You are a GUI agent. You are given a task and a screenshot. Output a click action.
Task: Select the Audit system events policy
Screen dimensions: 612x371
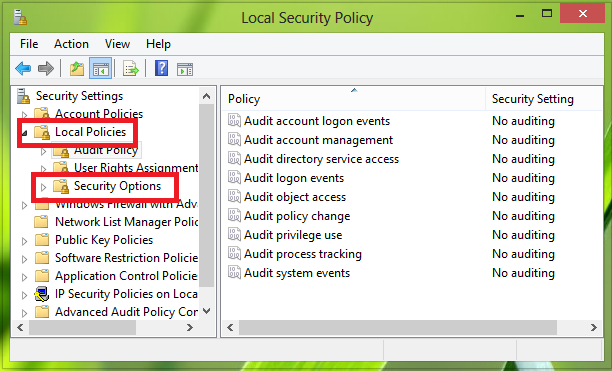297,273
